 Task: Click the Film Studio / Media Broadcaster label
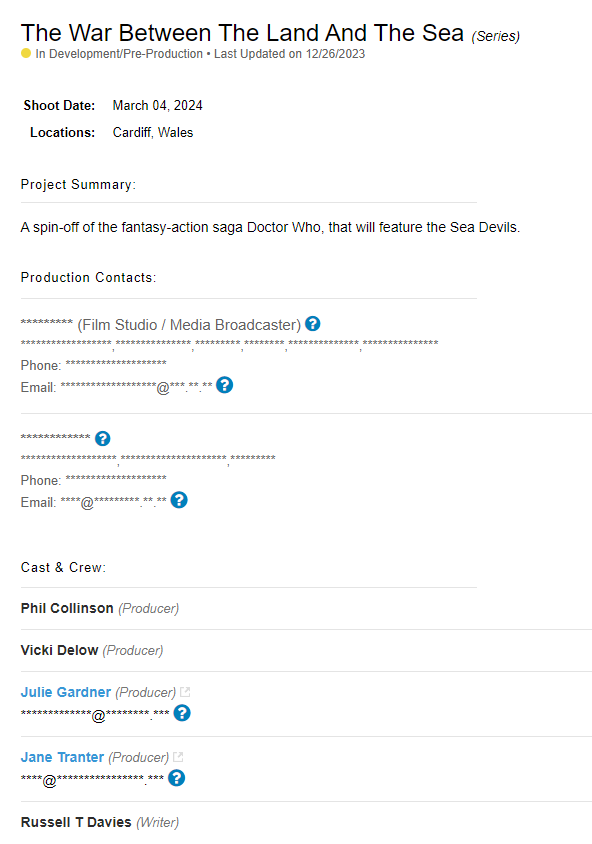189,325
